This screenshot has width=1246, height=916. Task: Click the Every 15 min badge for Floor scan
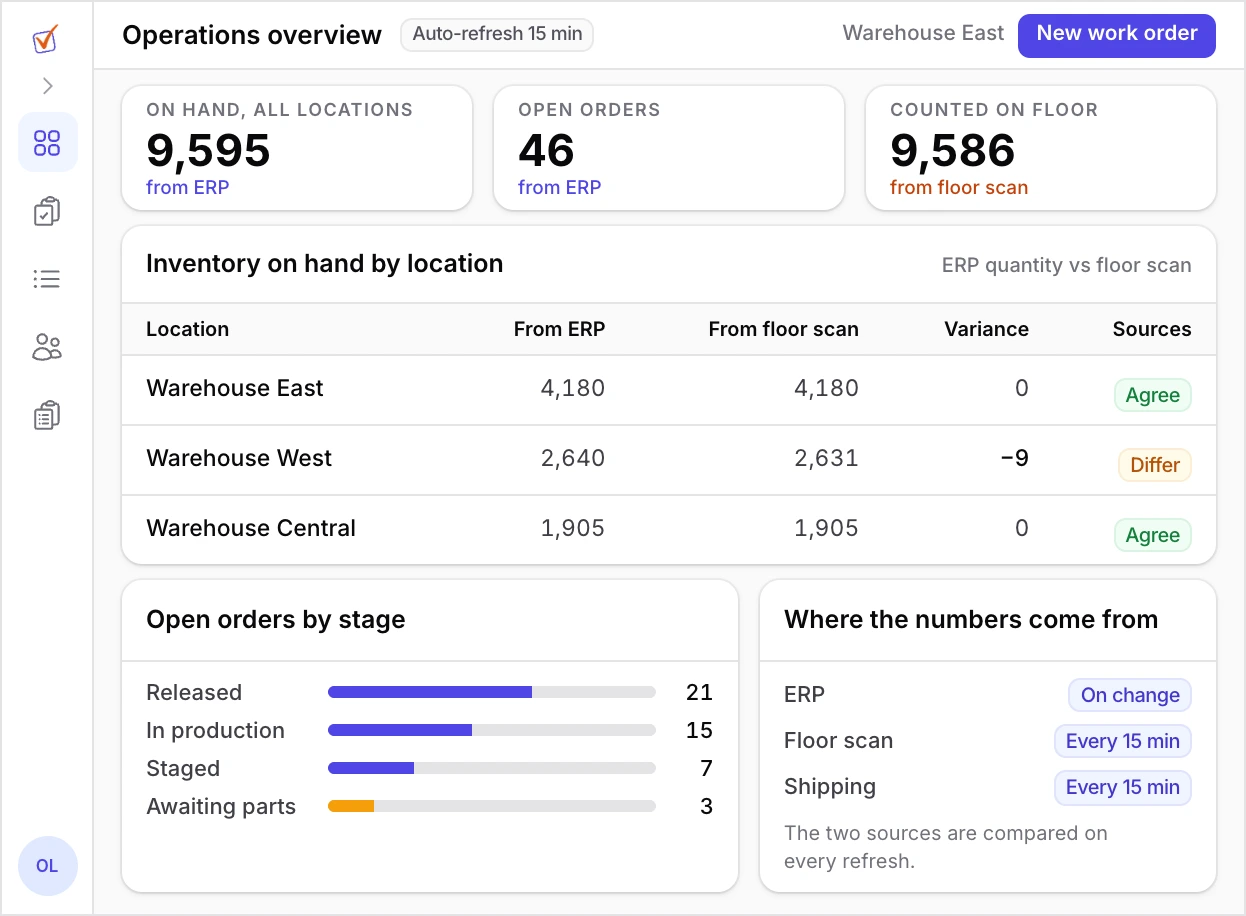(1123, 741)
